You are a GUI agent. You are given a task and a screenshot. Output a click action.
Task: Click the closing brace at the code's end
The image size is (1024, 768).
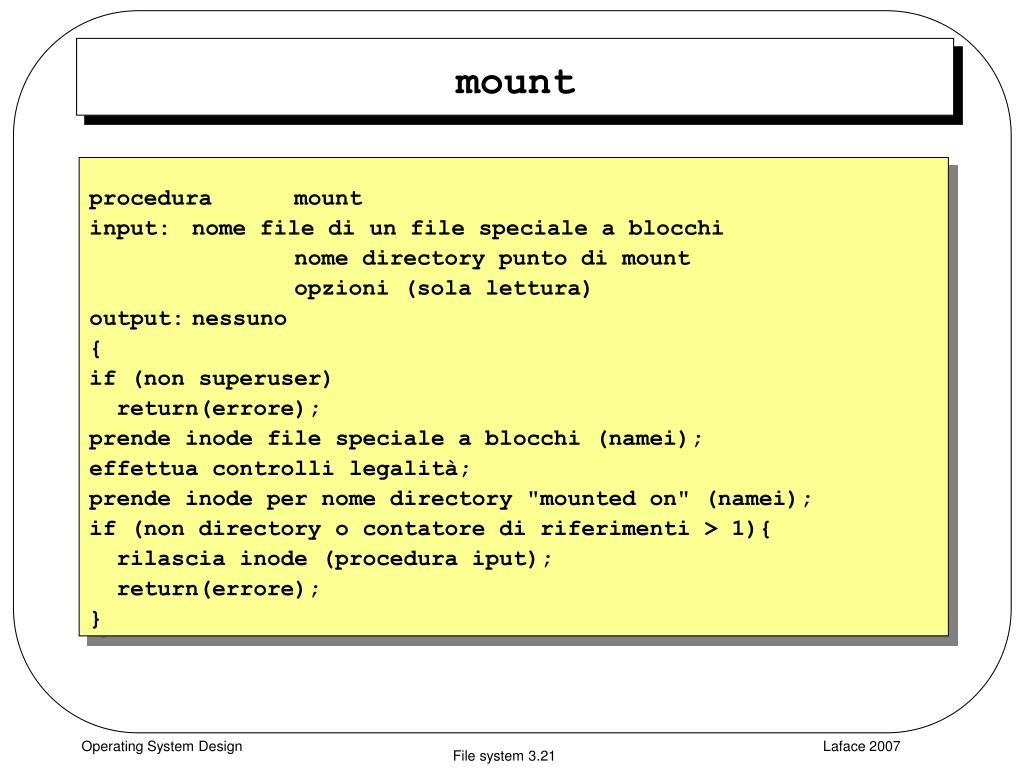(96, 618)
